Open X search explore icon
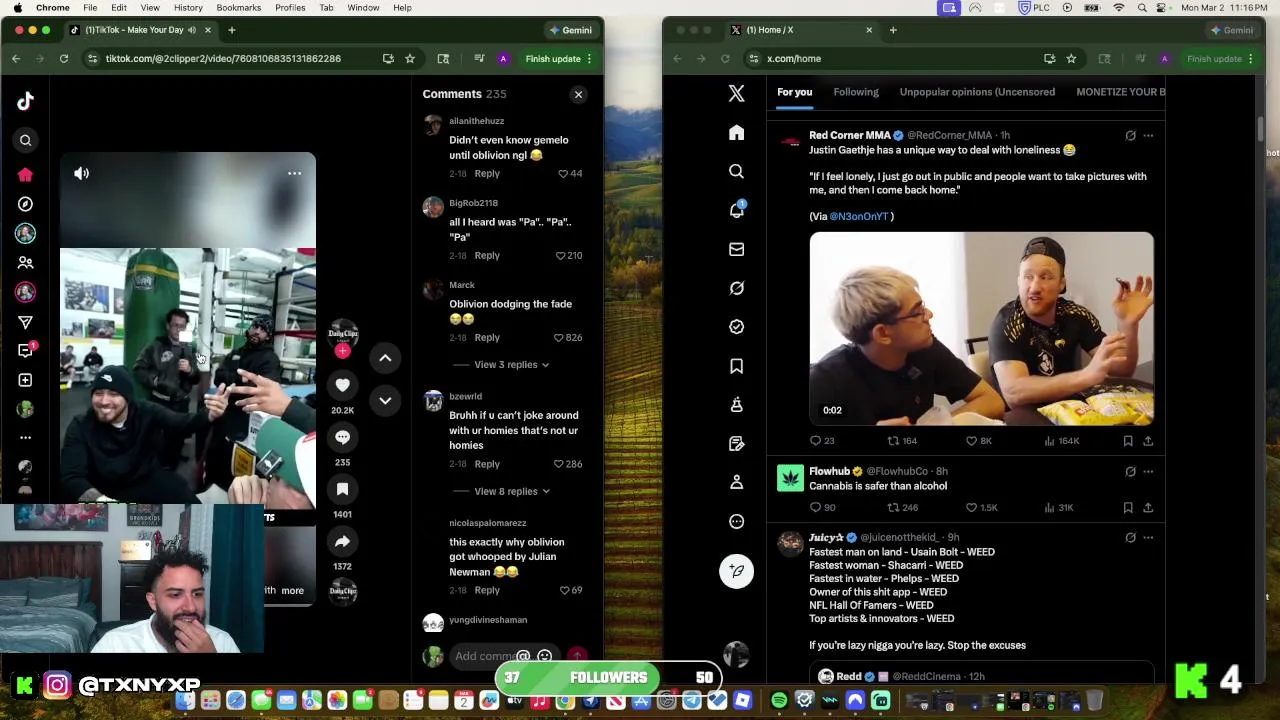Screen dimensions: 1280x720 click(x=736, y=172)
